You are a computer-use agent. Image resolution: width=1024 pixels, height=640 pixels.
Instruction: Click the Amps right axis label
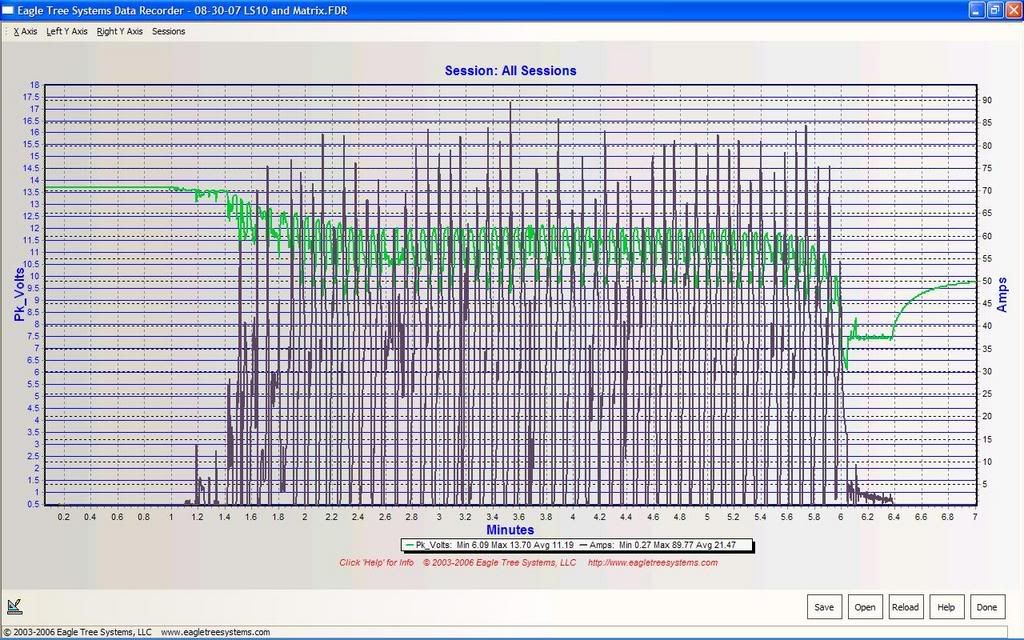tap(1001, 293)
